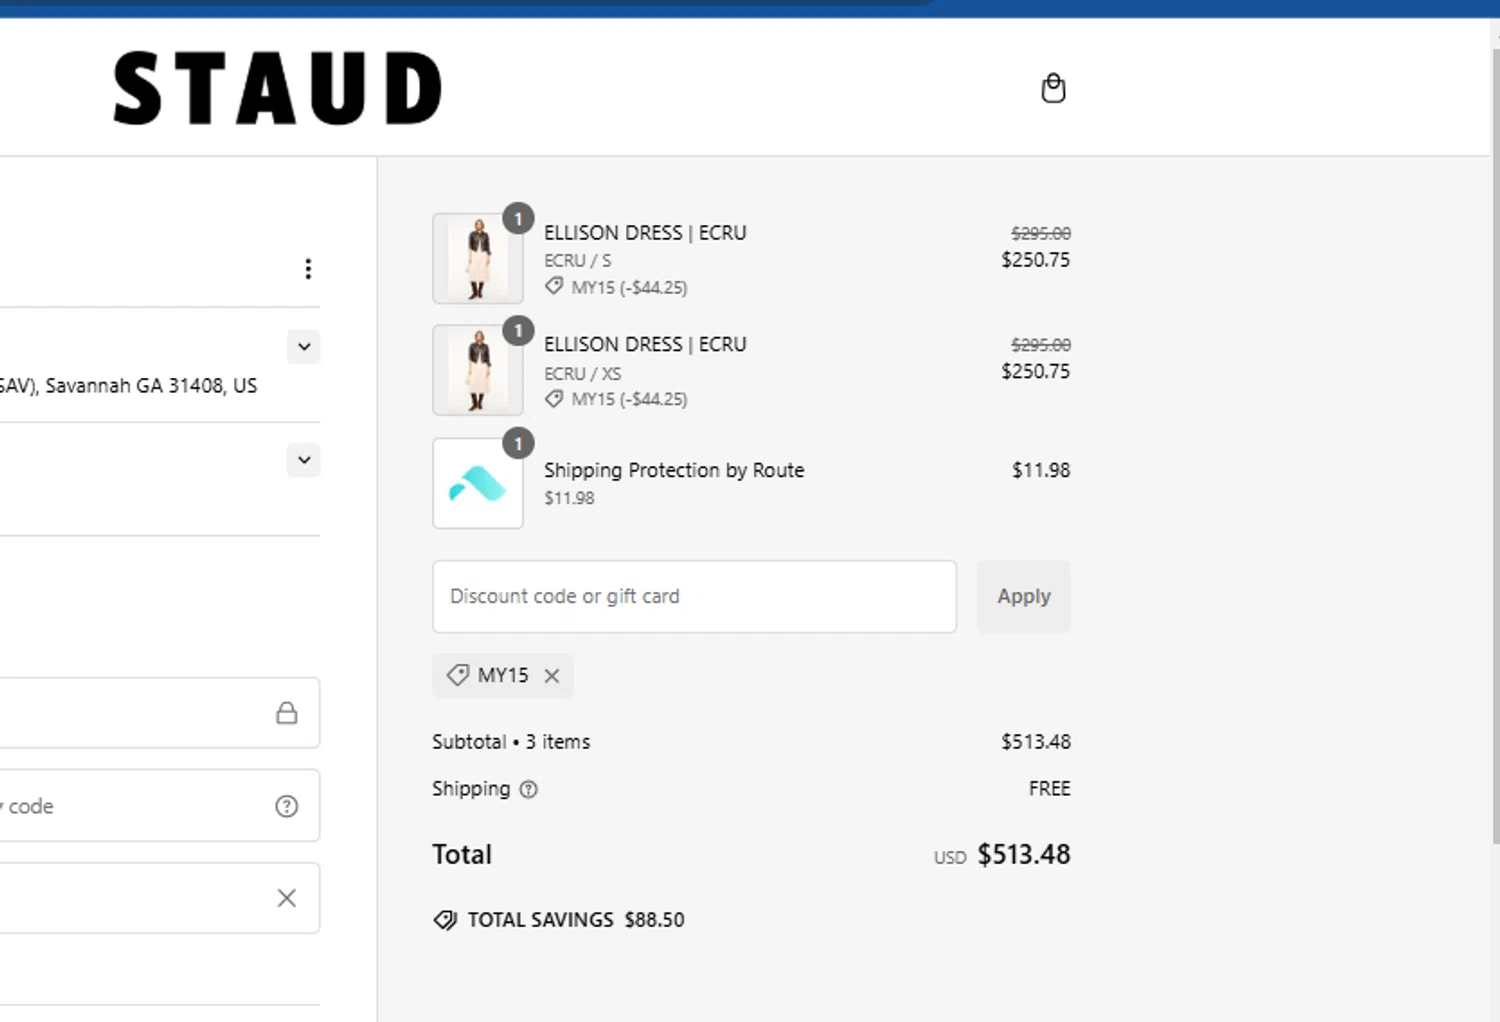Viewport: 1500px width, 1022px height.
Task: Click the Shipping Protection by Route text
Action: point(674,470)
